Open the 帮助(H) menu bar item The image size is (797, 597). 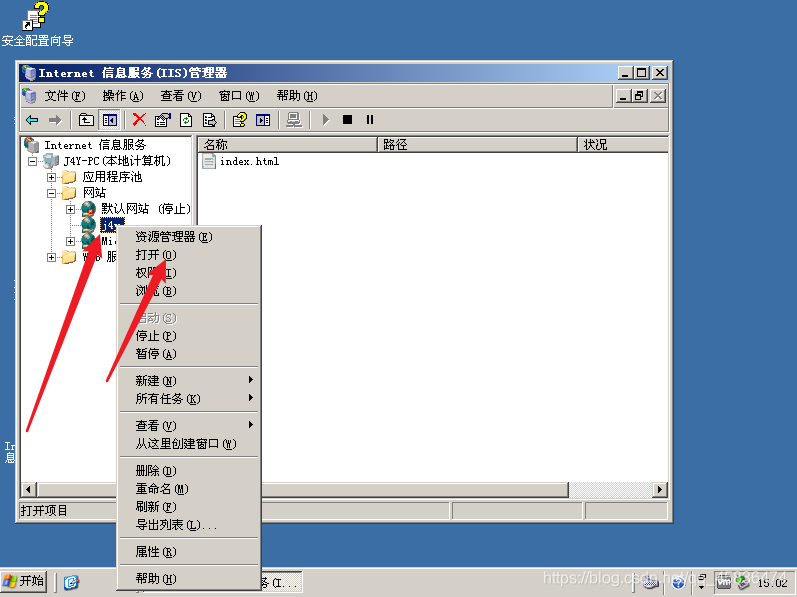[x=297, y=96]
